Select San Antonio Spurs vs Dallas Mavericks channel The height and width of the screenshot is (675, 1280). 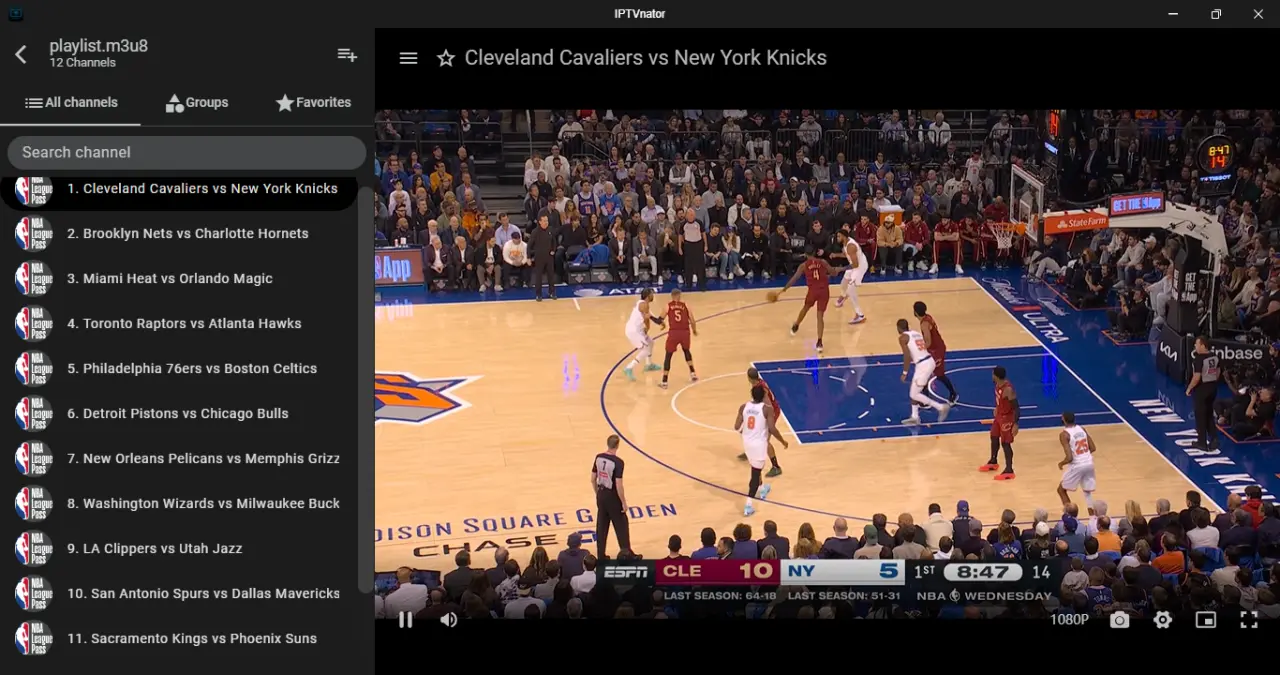179,593
